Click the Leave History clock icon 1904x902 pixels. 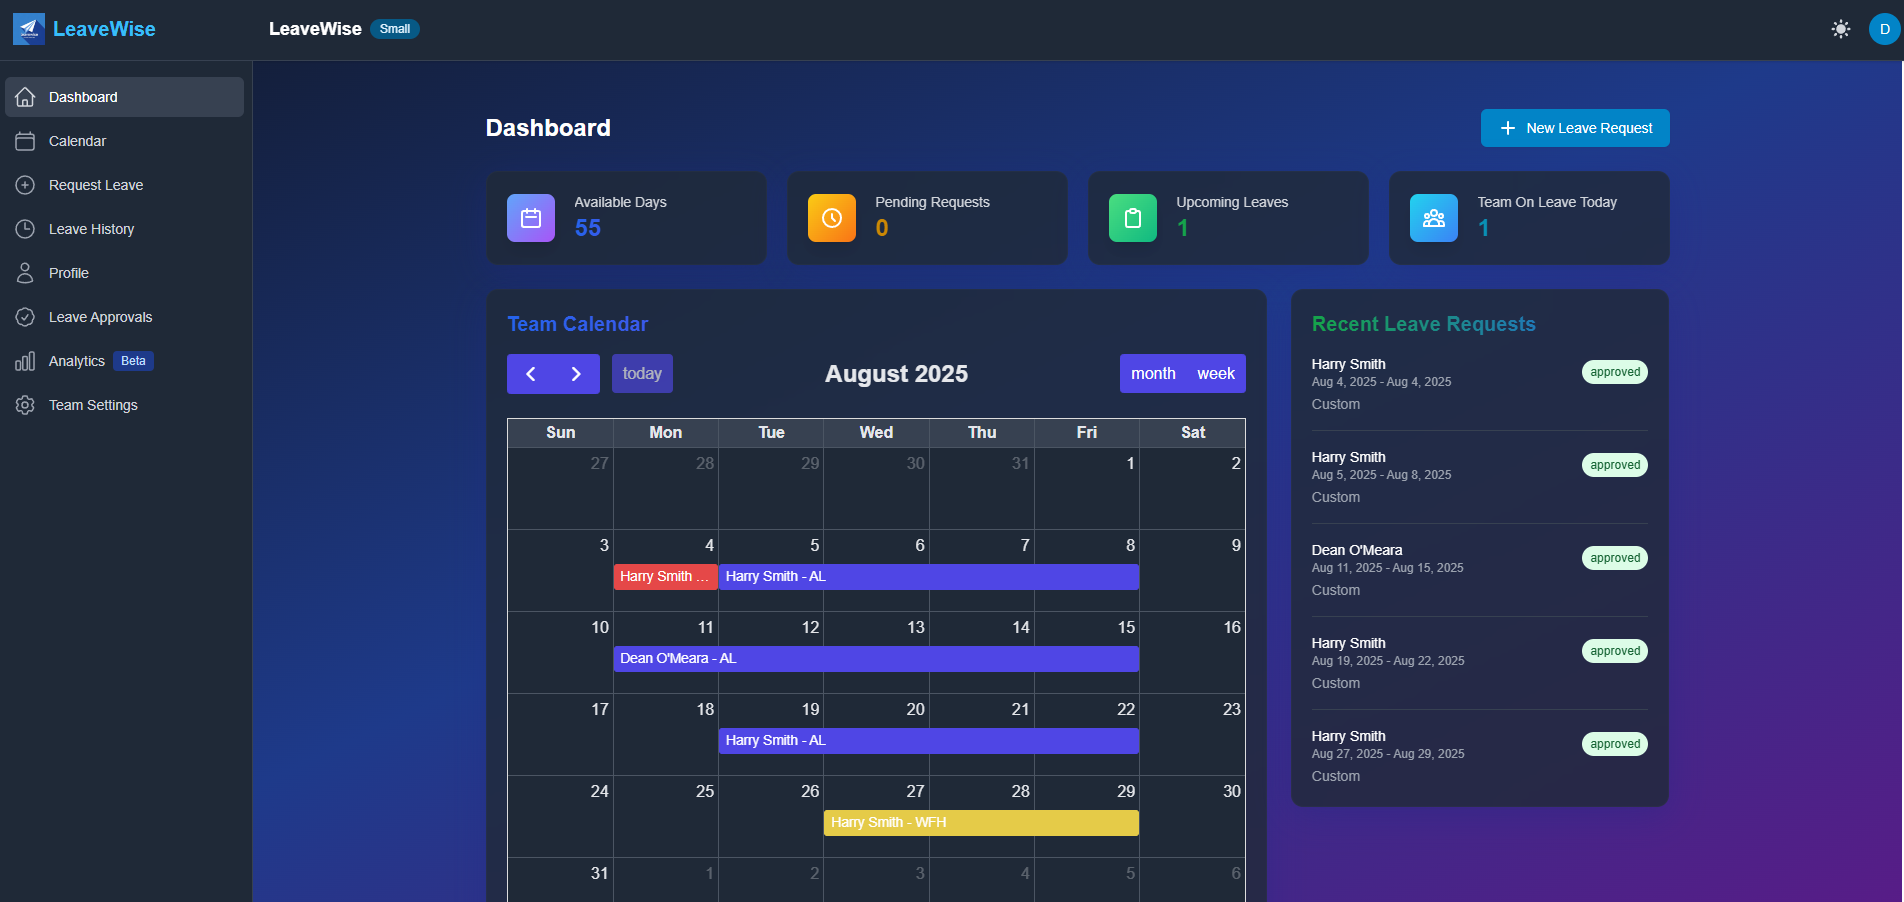coord(25,229)
